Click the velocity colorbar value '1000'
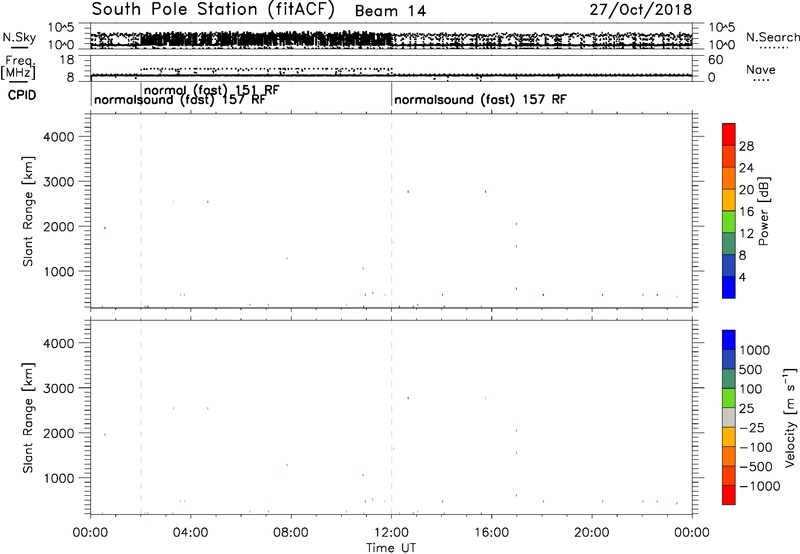800x554 pixels. (x=755, y=350)
